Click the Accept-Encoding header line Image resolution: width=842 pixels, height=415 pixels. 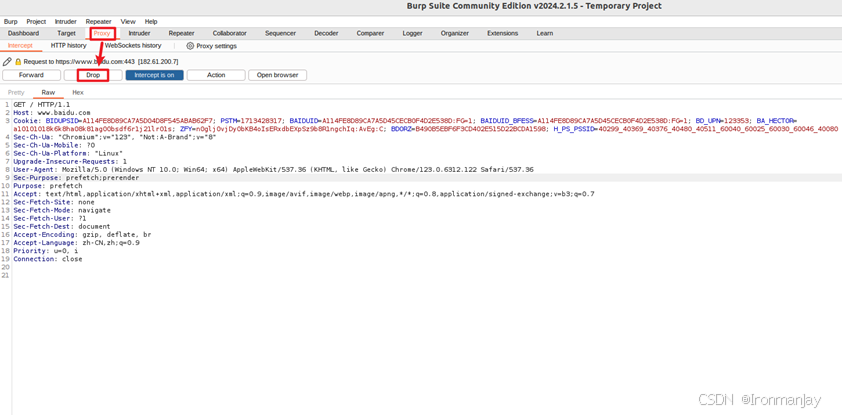(x=82, y=235)
